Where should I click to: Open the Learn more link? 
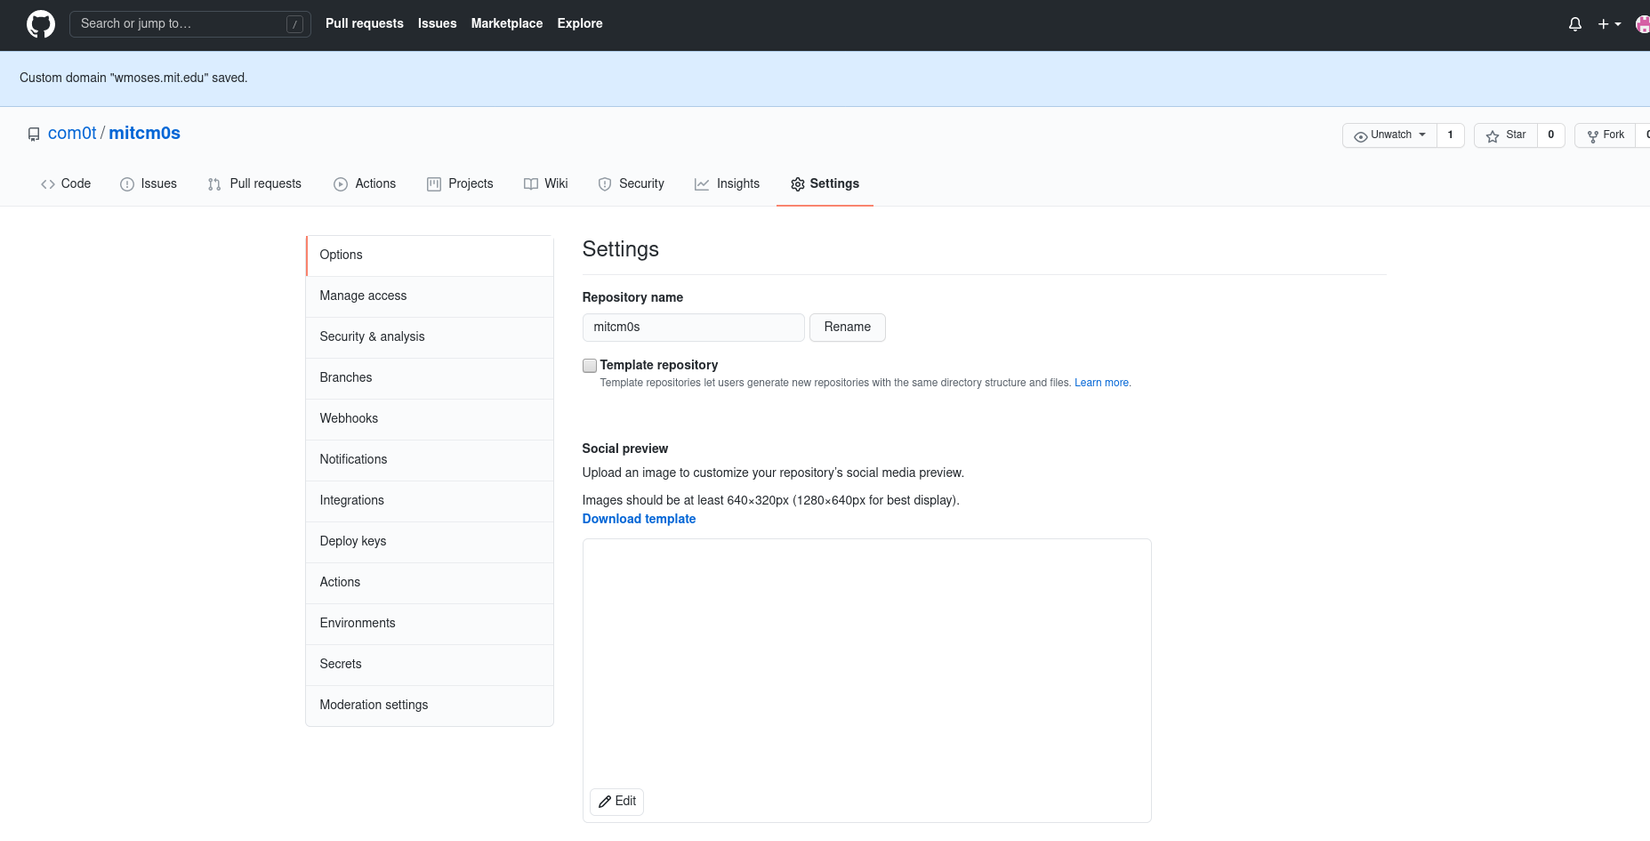[1101, 384]
